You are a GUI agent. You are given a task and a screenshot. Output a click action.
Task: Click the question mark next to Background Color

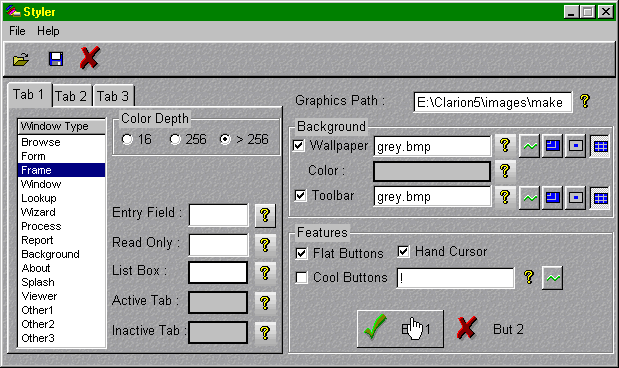point(505,171)
